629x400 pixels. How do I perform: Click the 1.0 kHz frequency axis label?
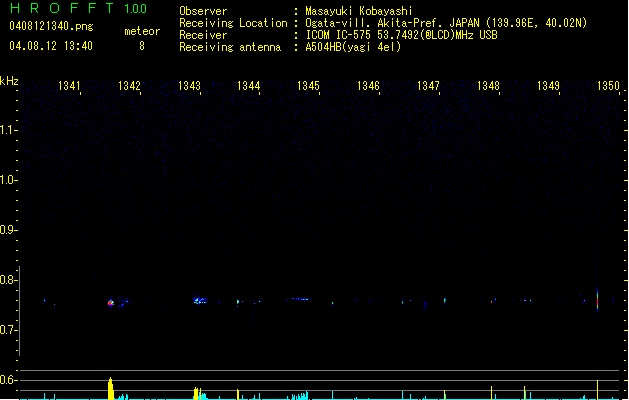[7, 180]
